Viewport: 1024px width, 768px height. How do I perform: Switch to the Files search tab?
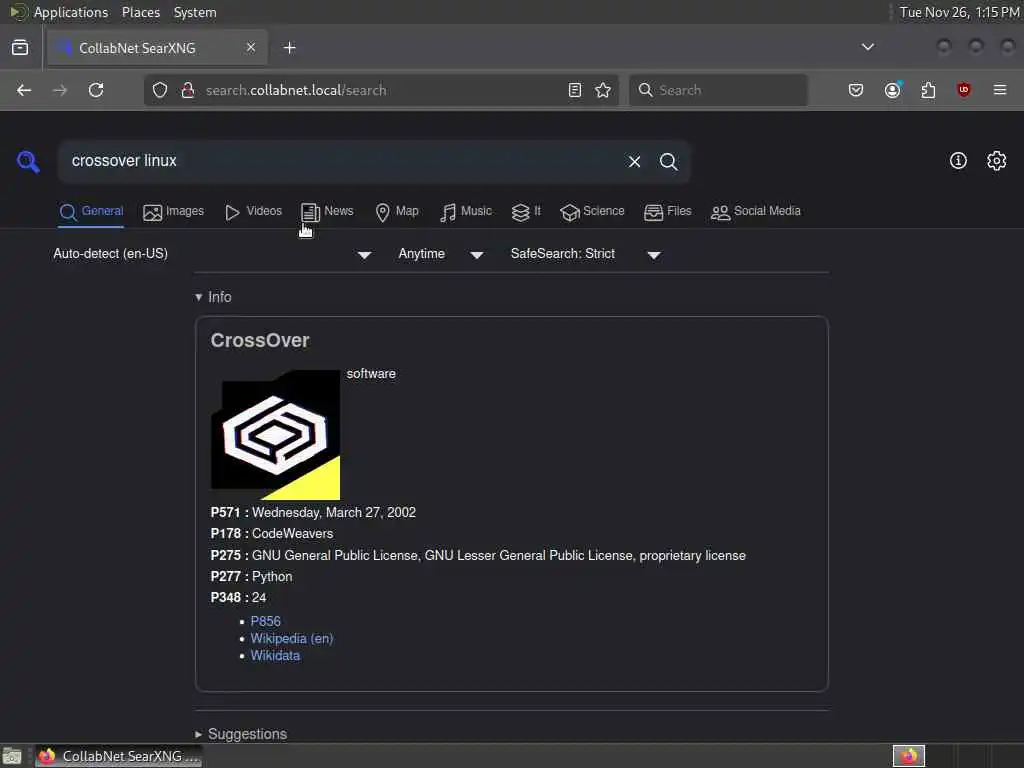667,212
